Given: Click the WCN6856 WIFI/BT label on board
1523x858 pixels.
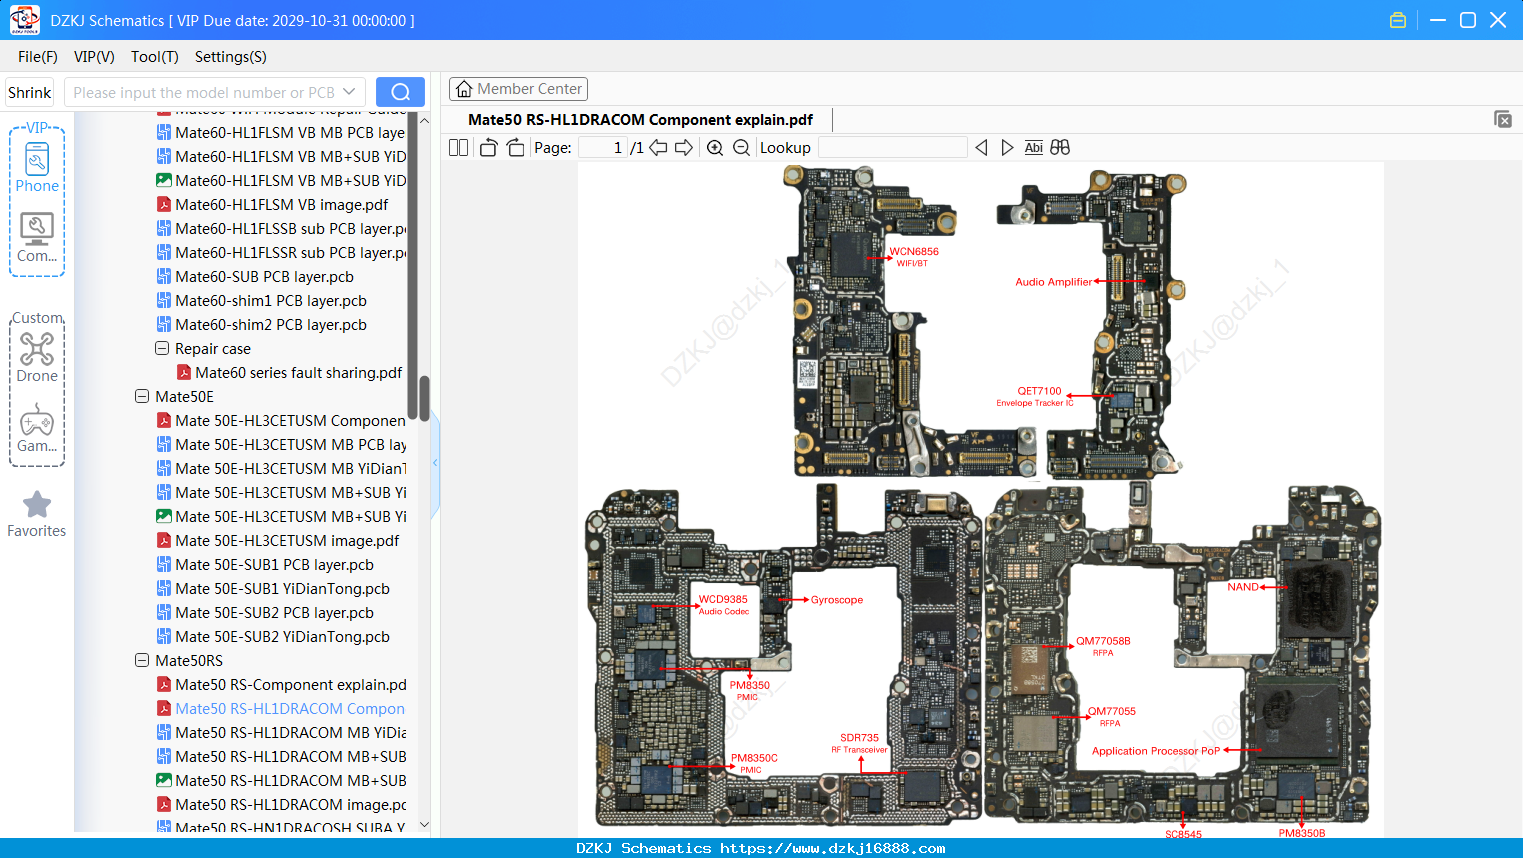Looking at the screenshot, I should coord(914,257).
